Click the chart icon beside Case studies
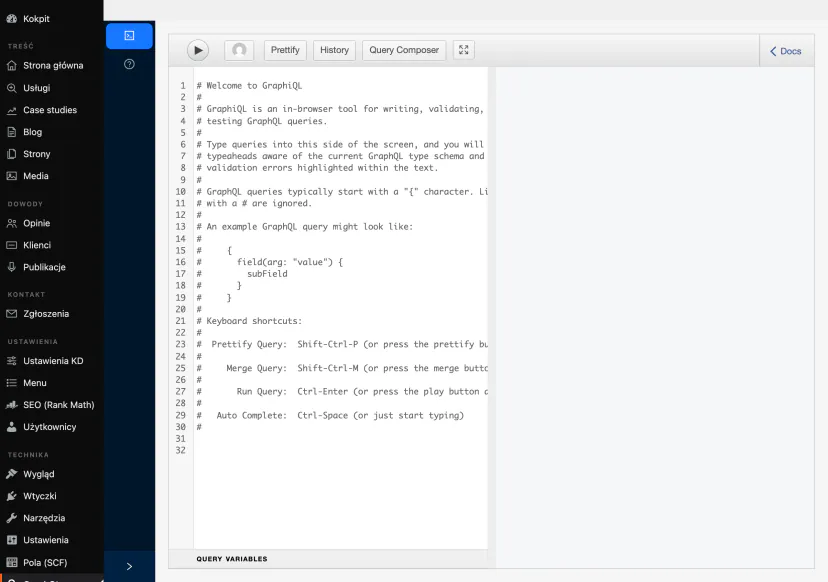The width and height of the screenshot is (828, 582). tap(12, 110)
